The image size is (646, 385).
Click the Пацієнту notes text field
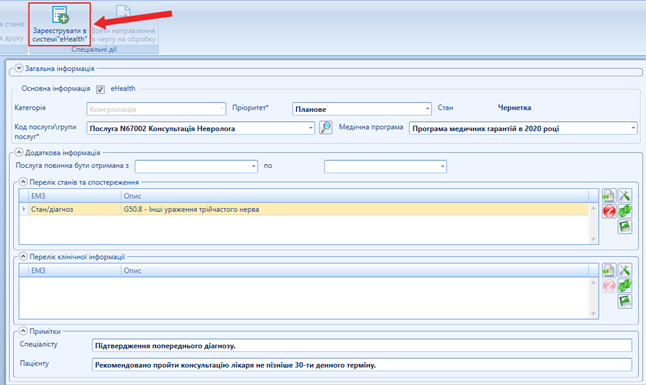coord(362,365)
